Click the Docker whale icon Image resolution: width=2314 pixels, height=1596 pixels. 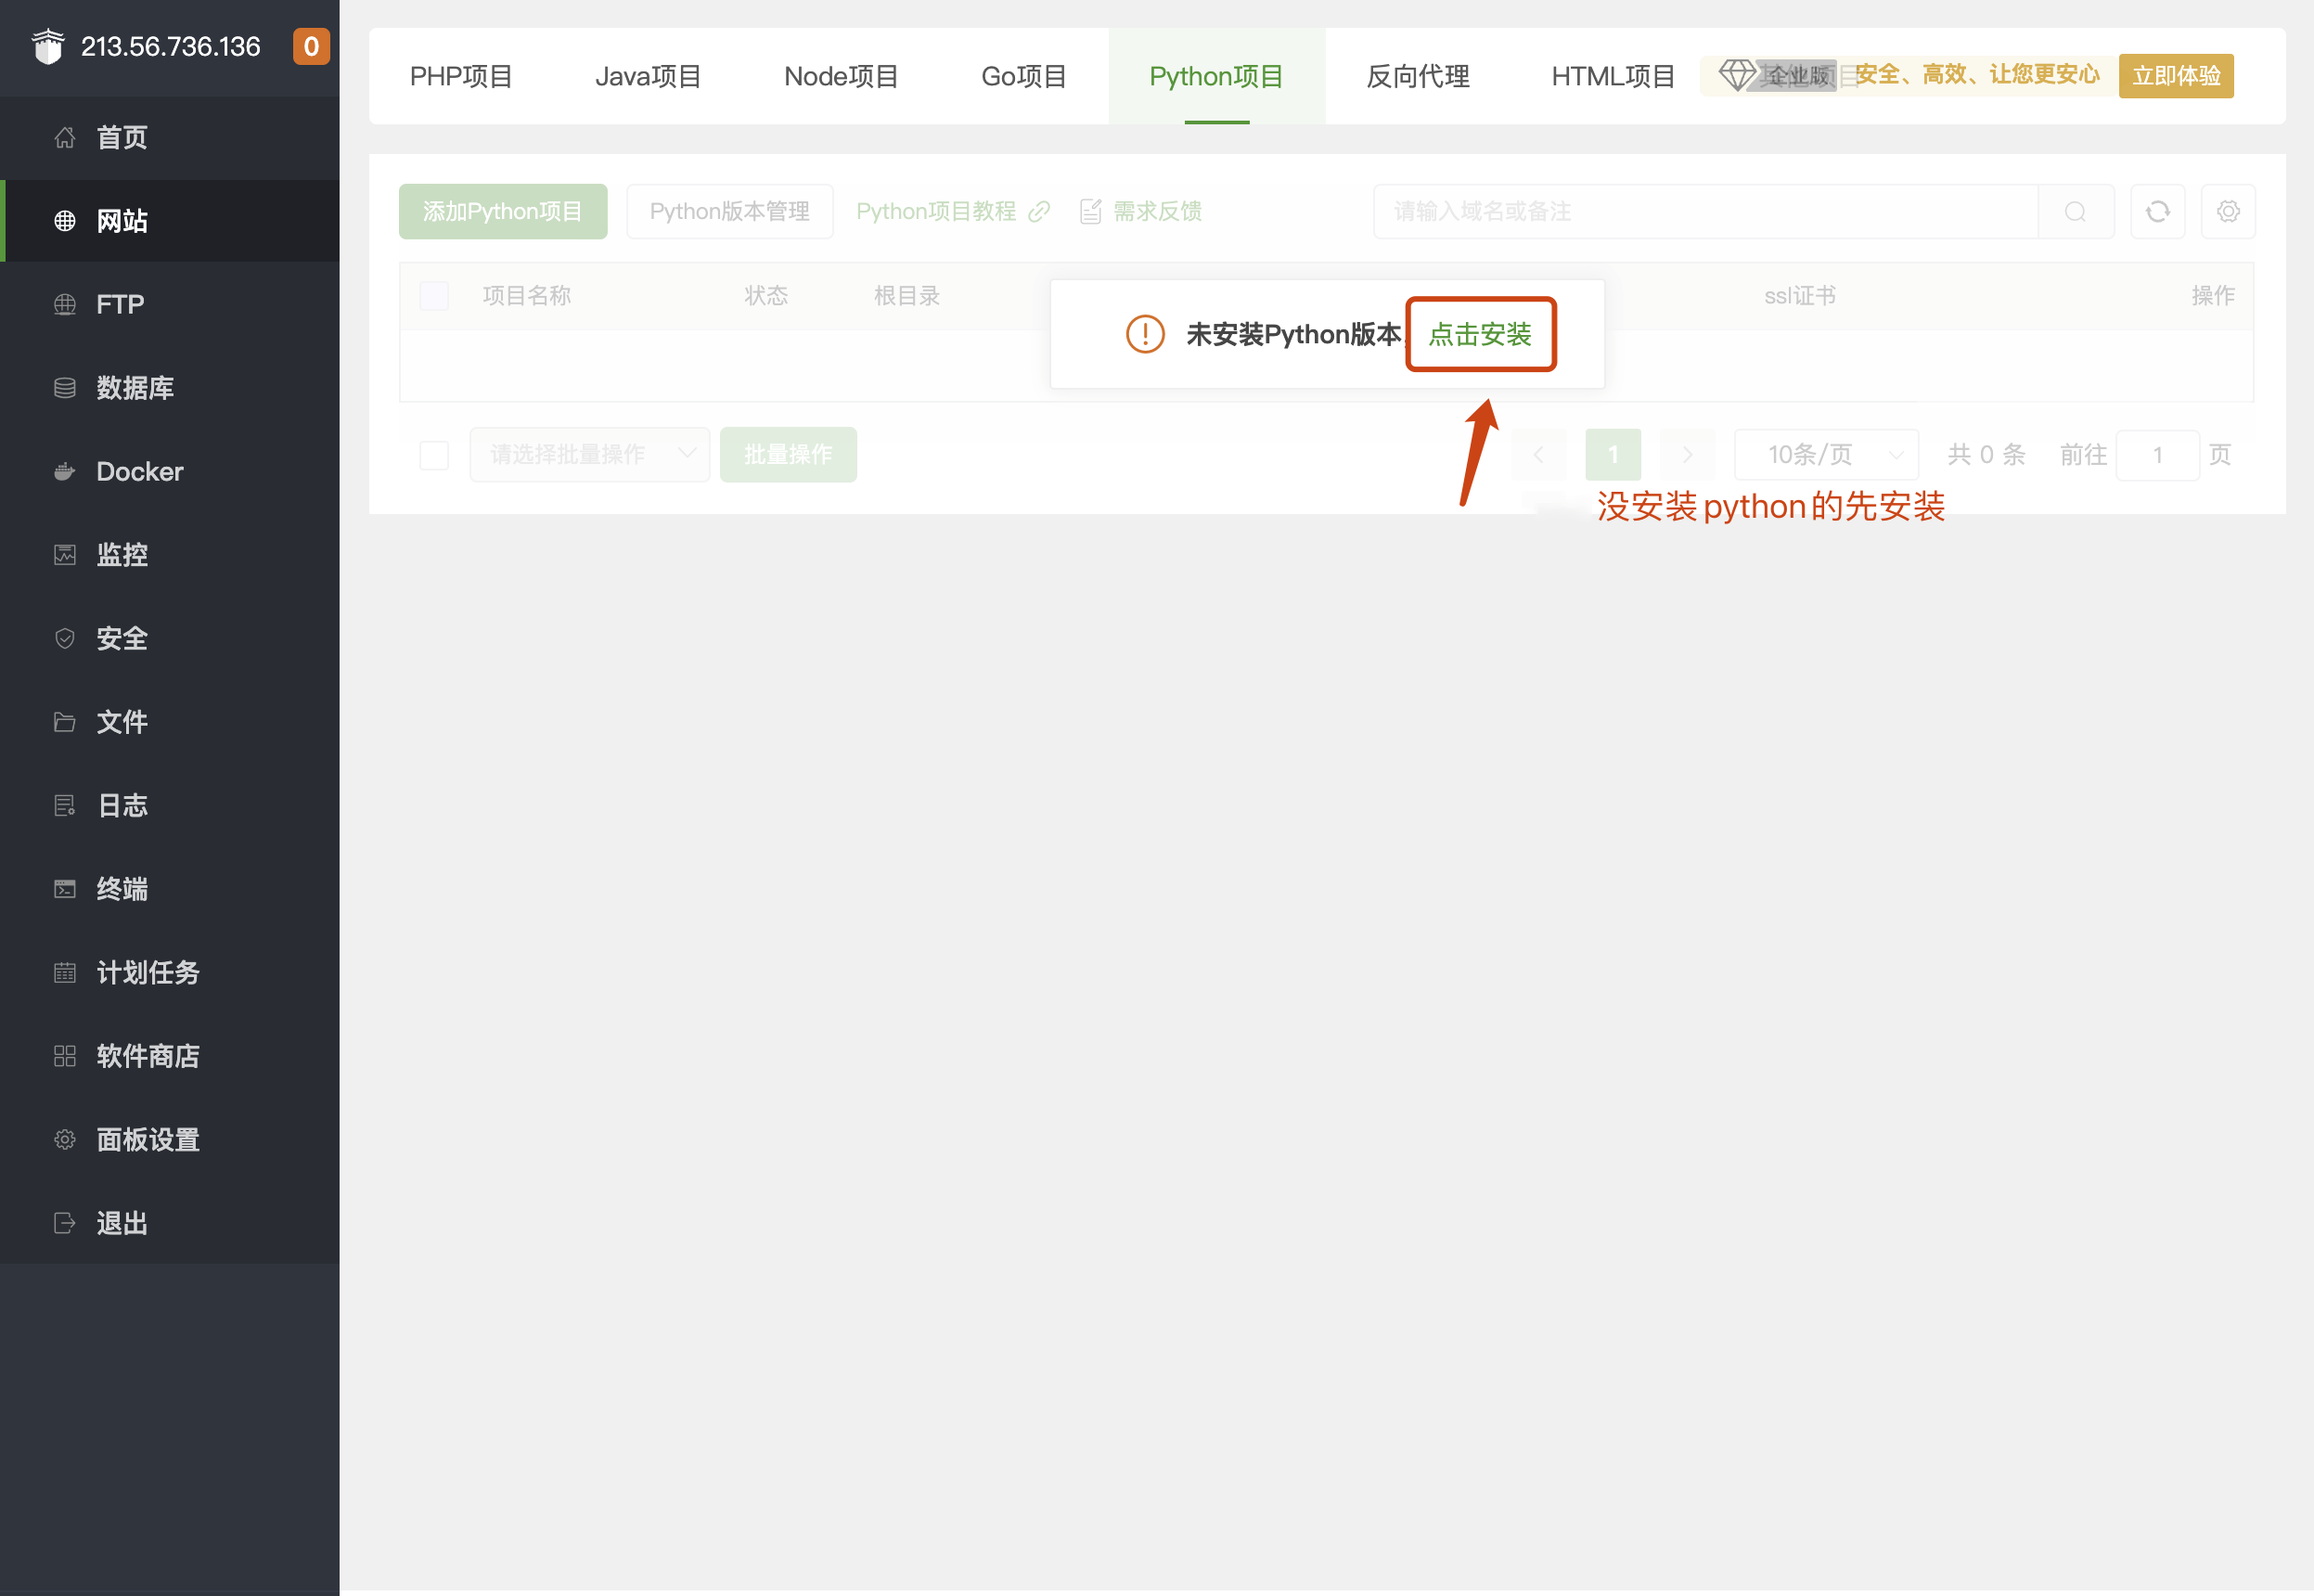pos(65,471)
